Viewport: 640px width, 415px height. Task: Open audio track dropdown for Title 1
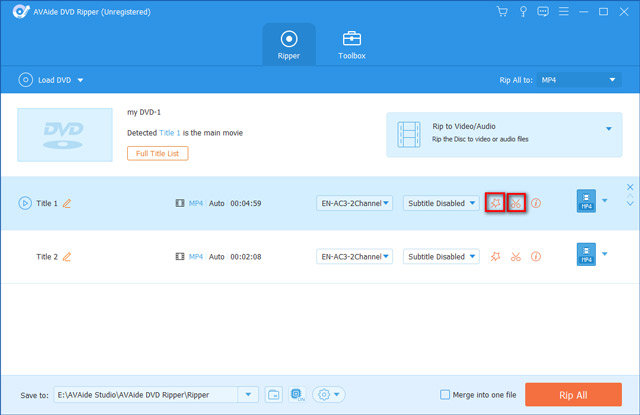click(x=354, y=203)
